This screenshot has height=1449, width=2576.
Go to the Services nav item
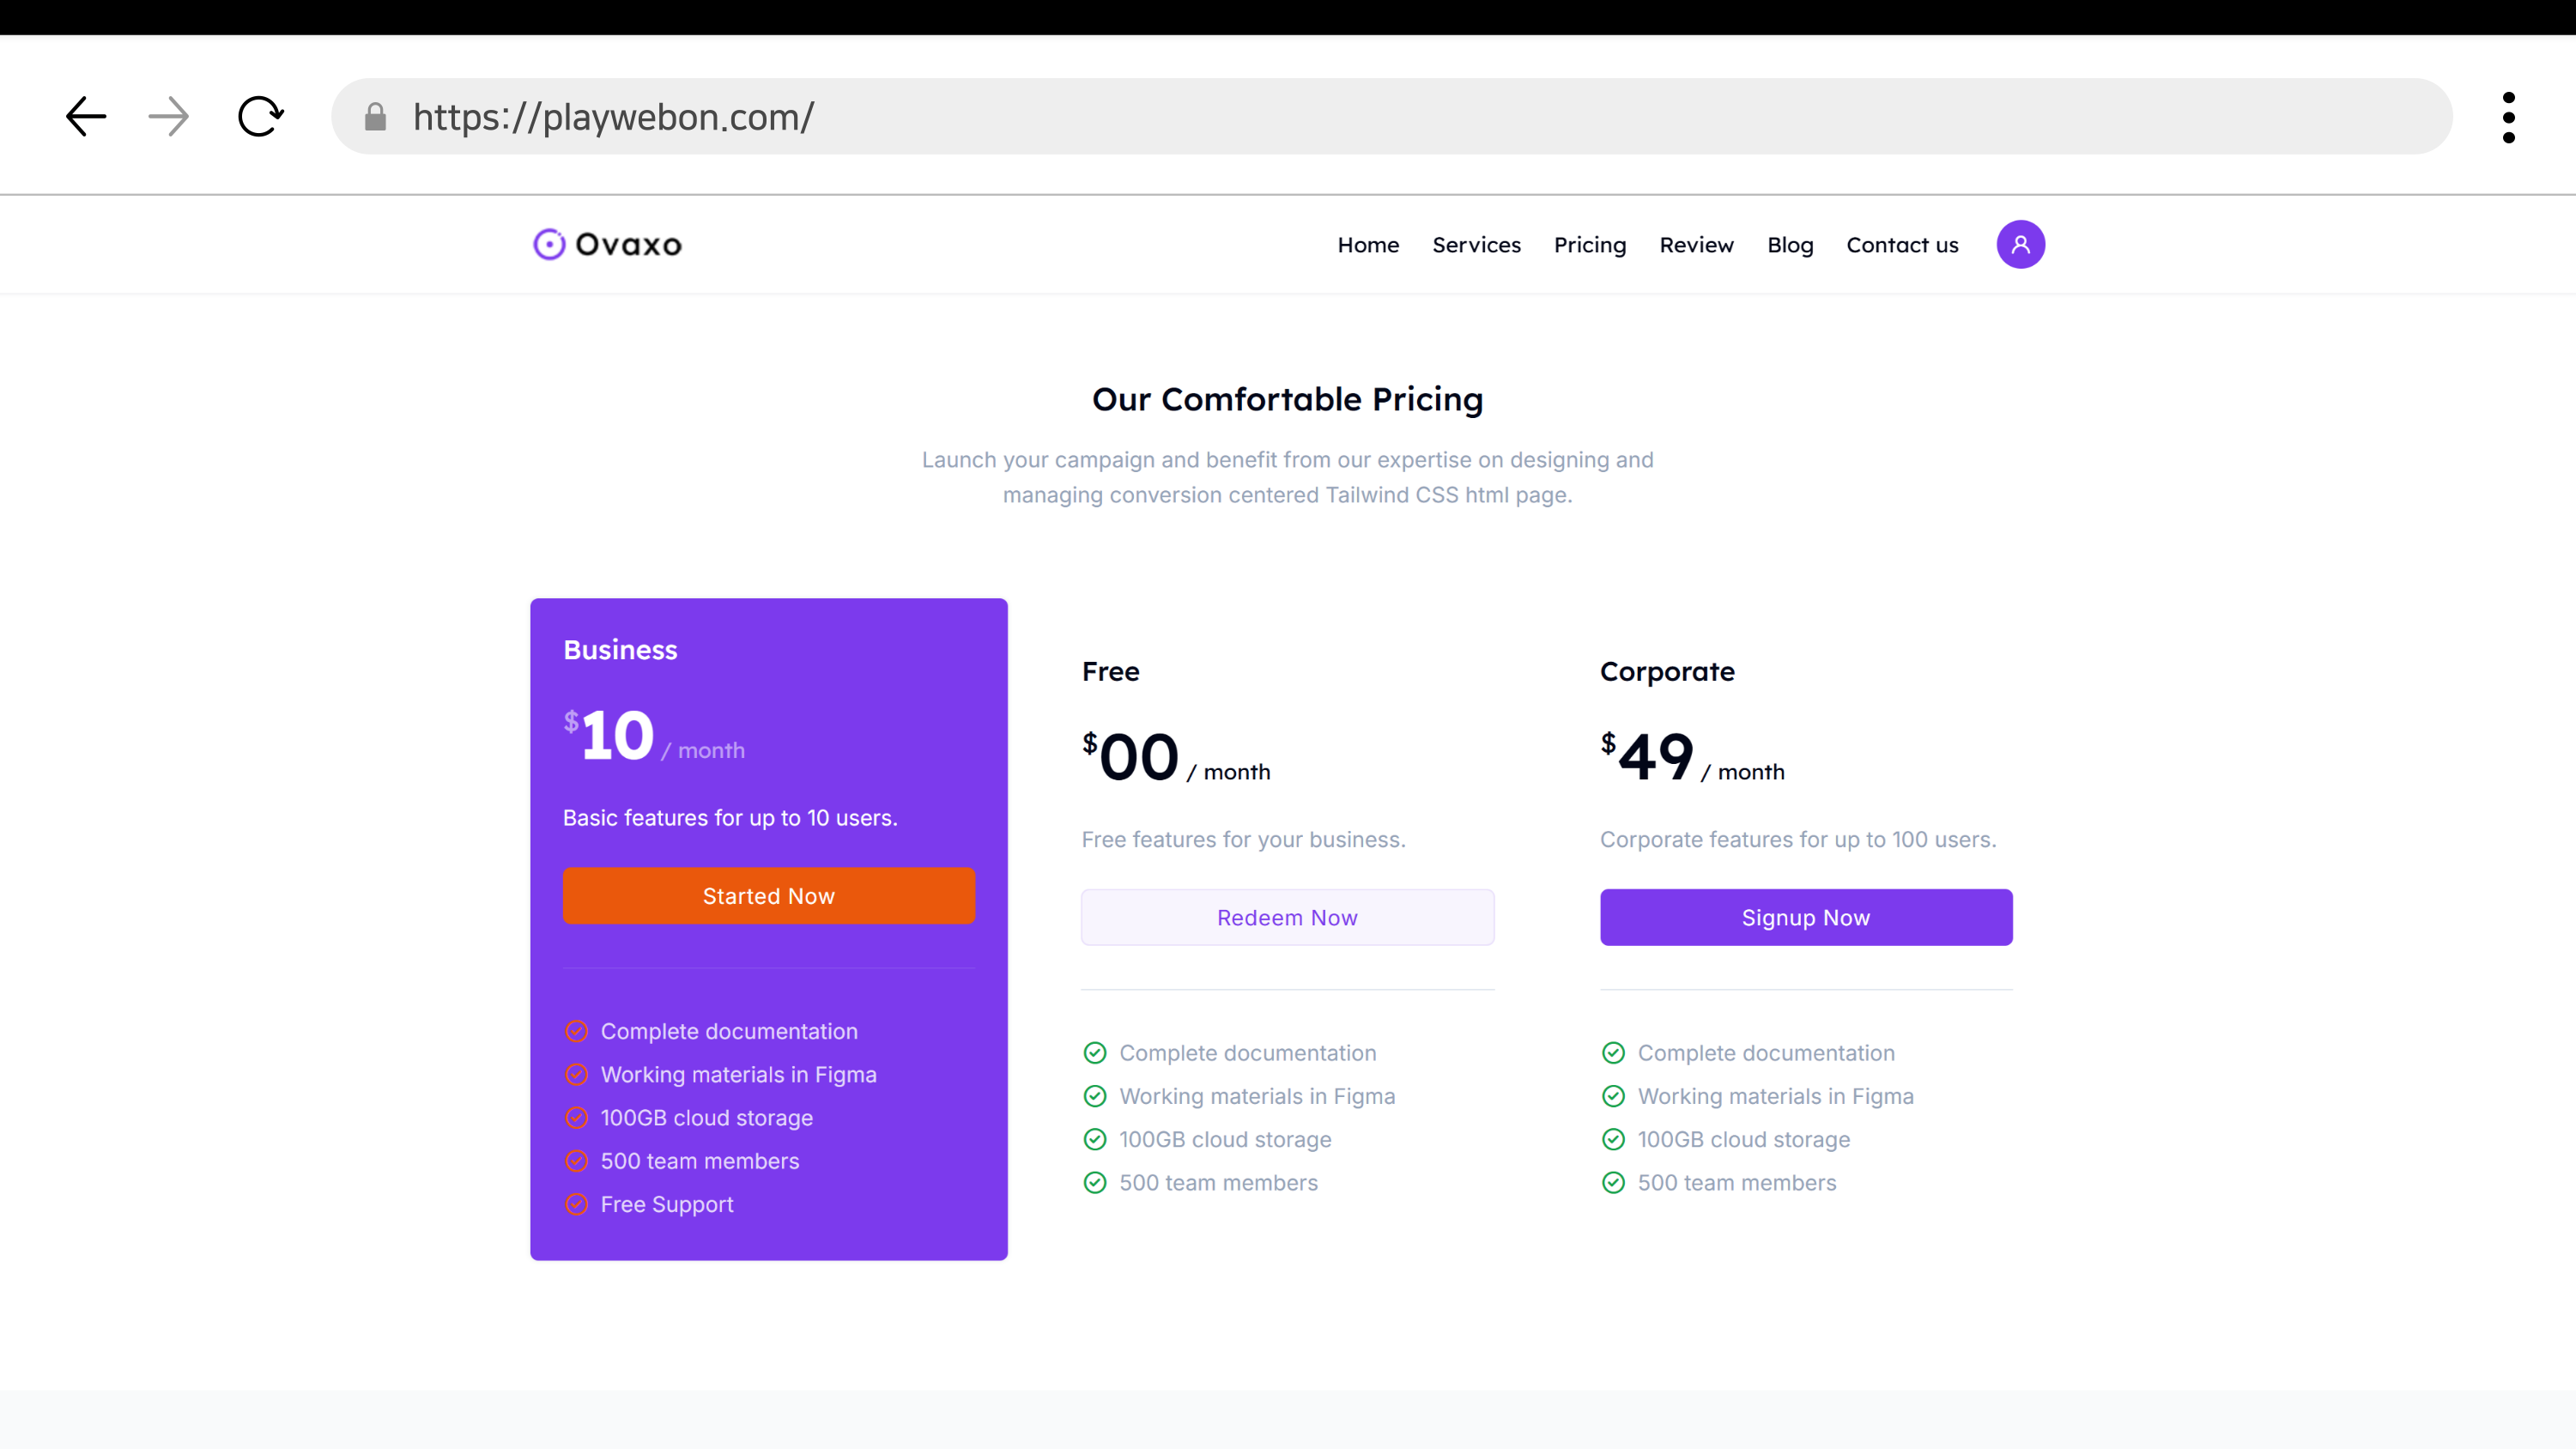click(x=1476, y=245)
